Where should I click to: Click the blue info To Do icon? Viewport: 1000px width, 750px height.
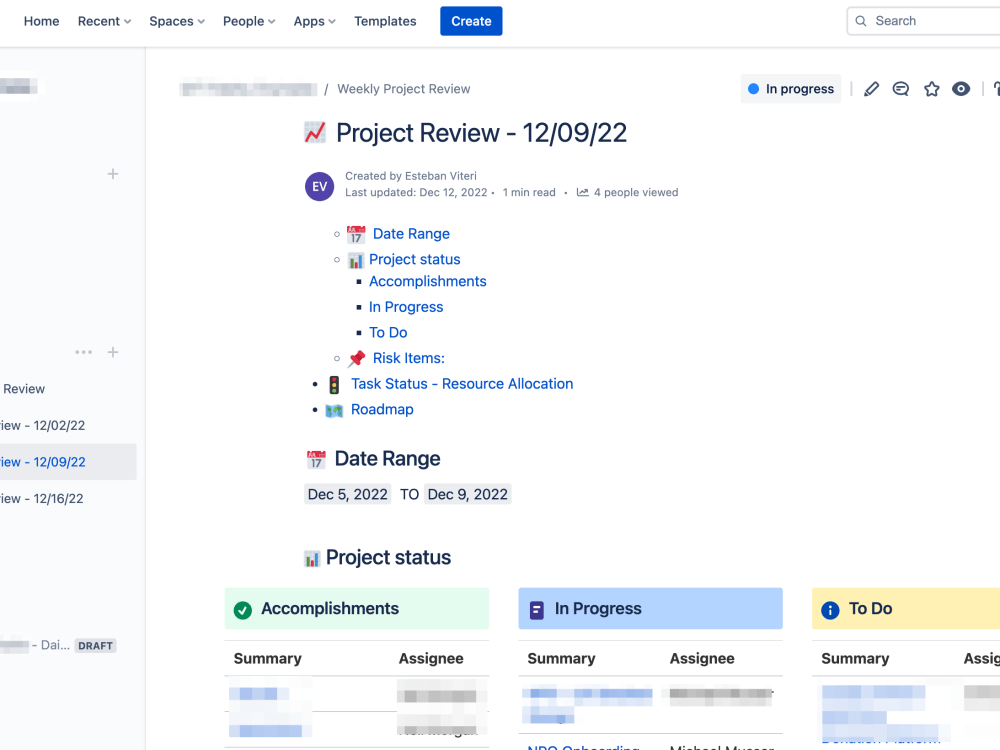(830, 610)
